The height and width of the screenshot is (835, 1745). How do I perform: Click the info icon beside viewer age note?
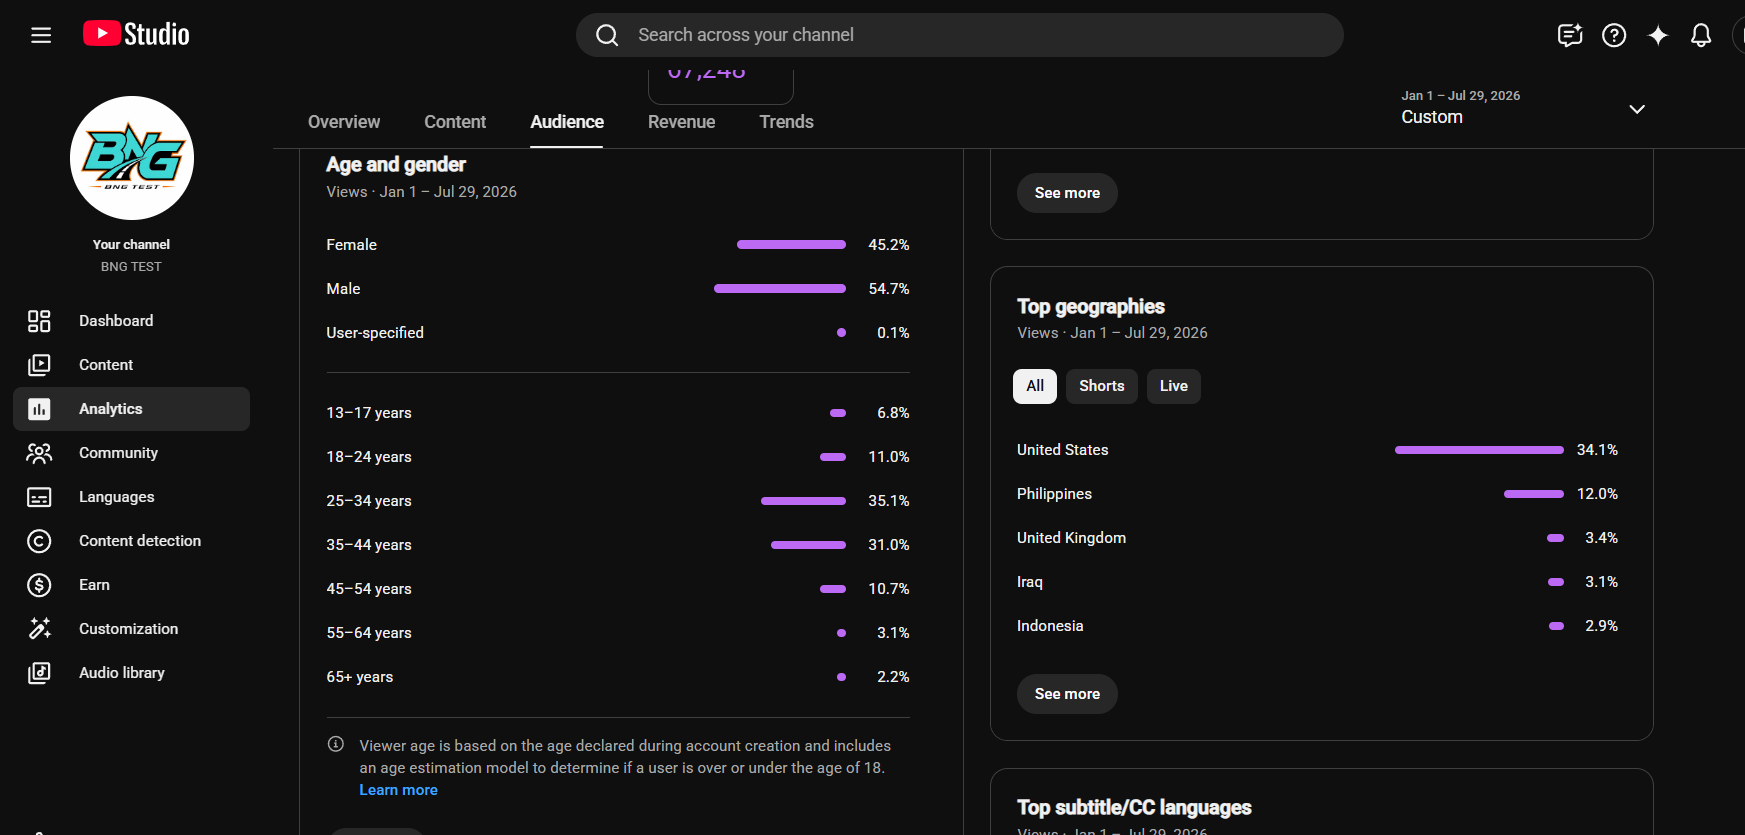(x=336, y=744)
